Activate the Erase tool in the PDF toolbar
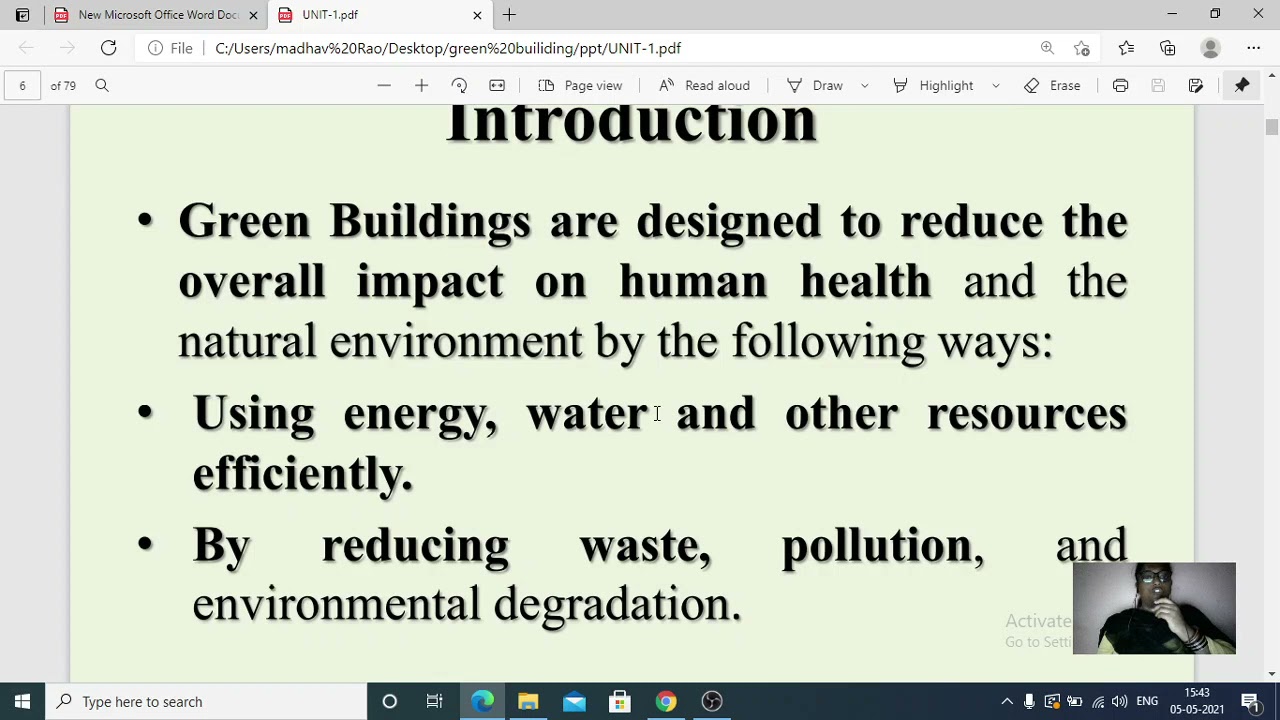Viewport: 1280px width, 720px height. (x=1052, y=85)
